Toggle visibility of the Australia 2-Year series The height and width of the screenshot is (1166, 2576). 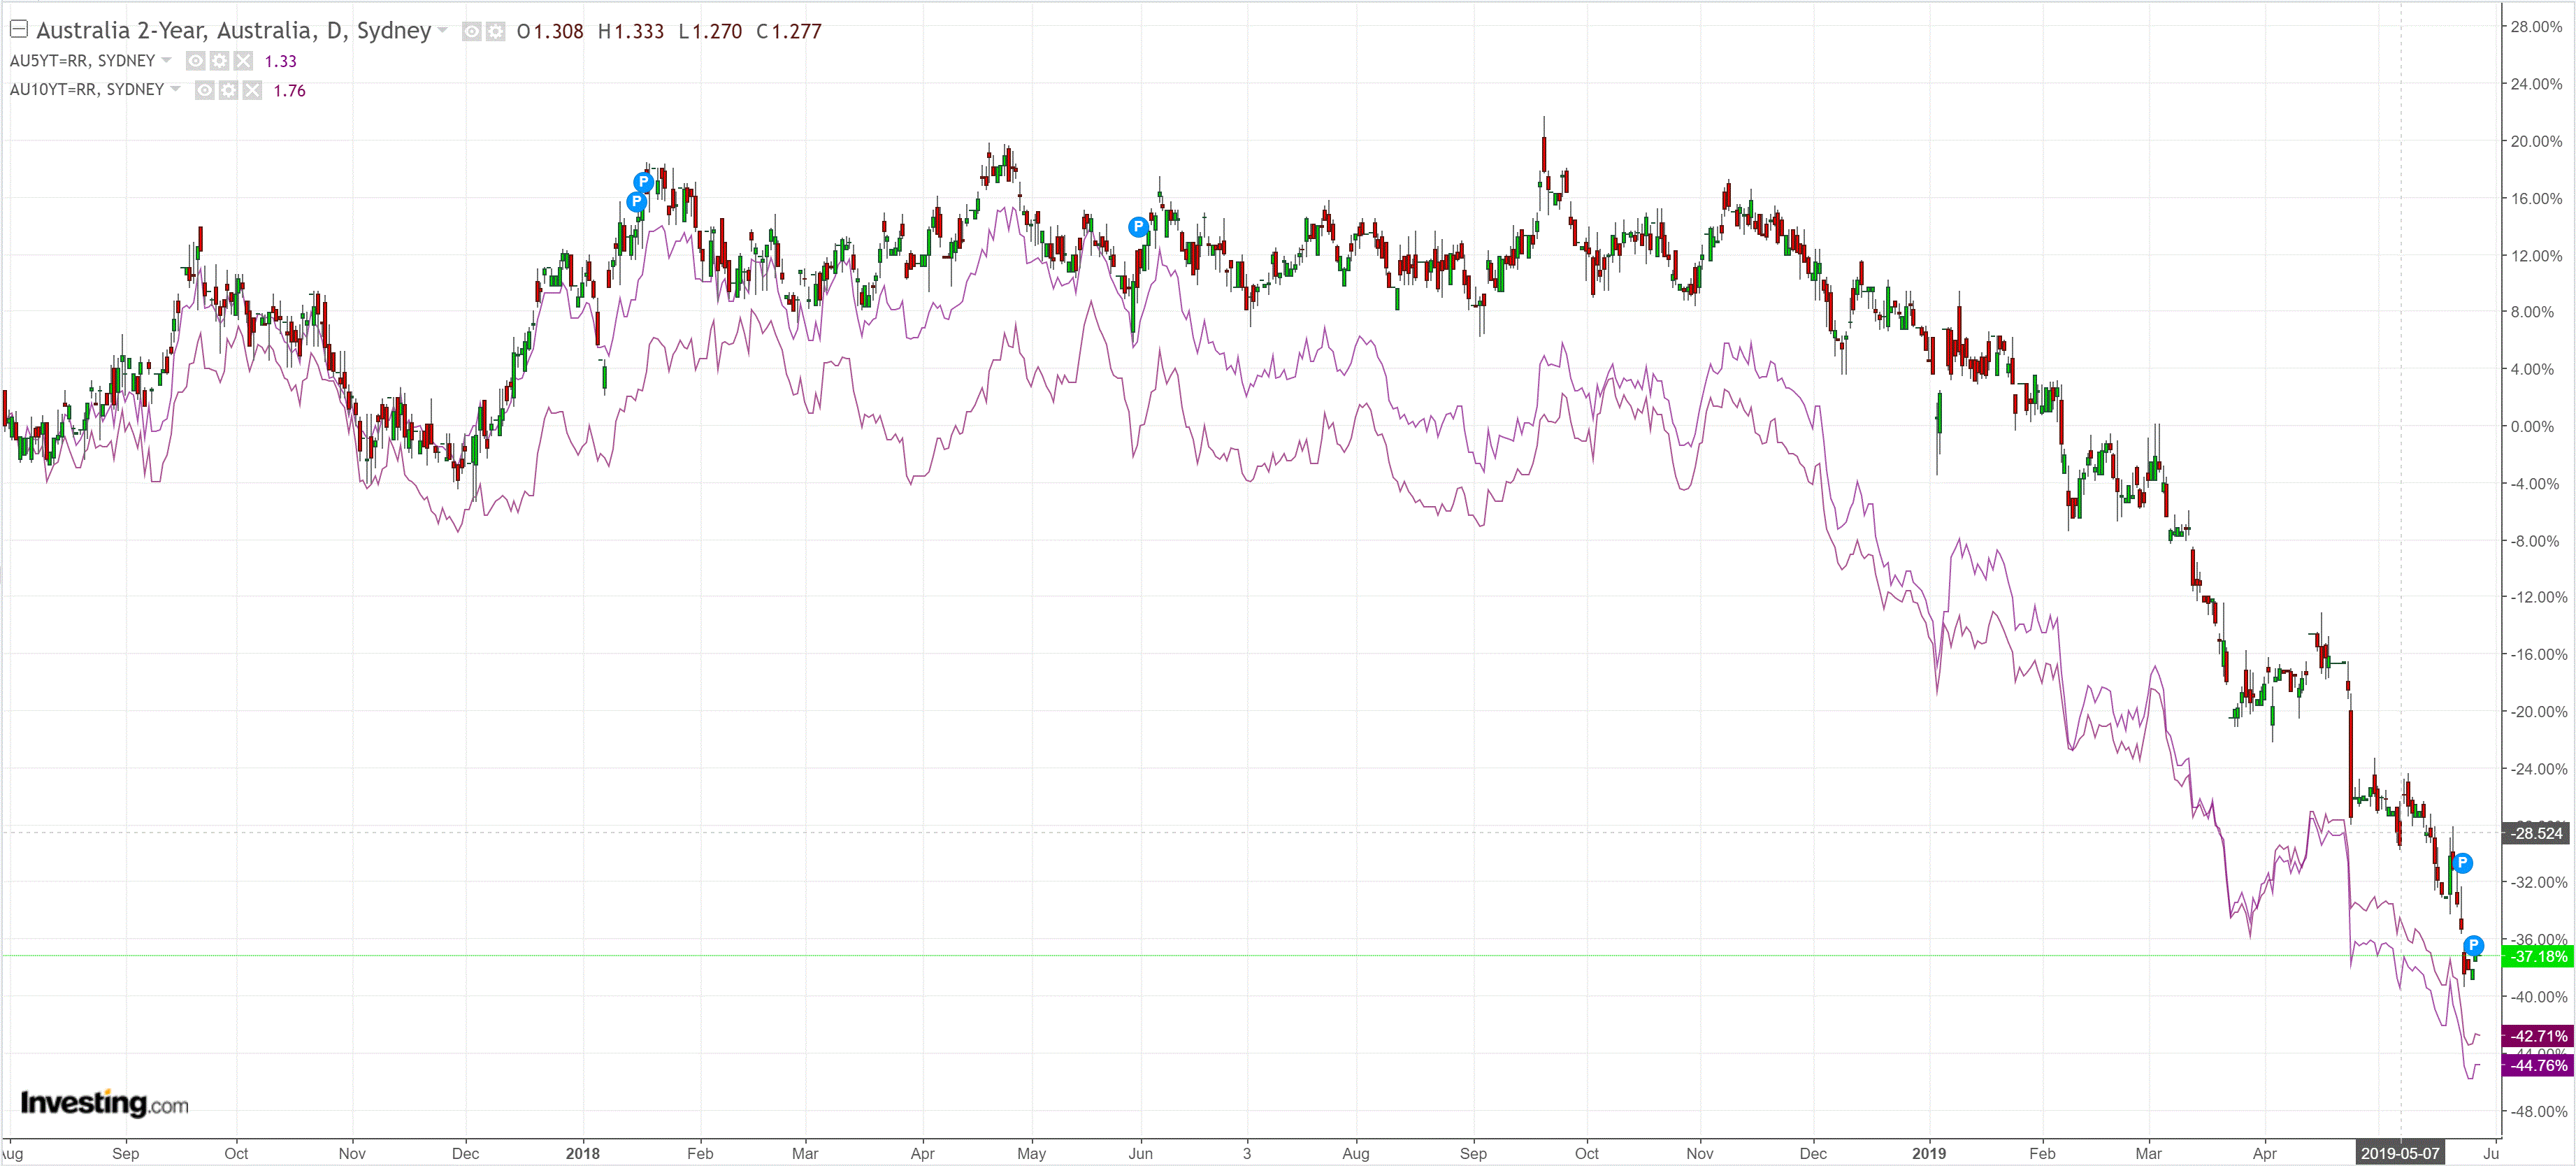[x=471, y=32]
